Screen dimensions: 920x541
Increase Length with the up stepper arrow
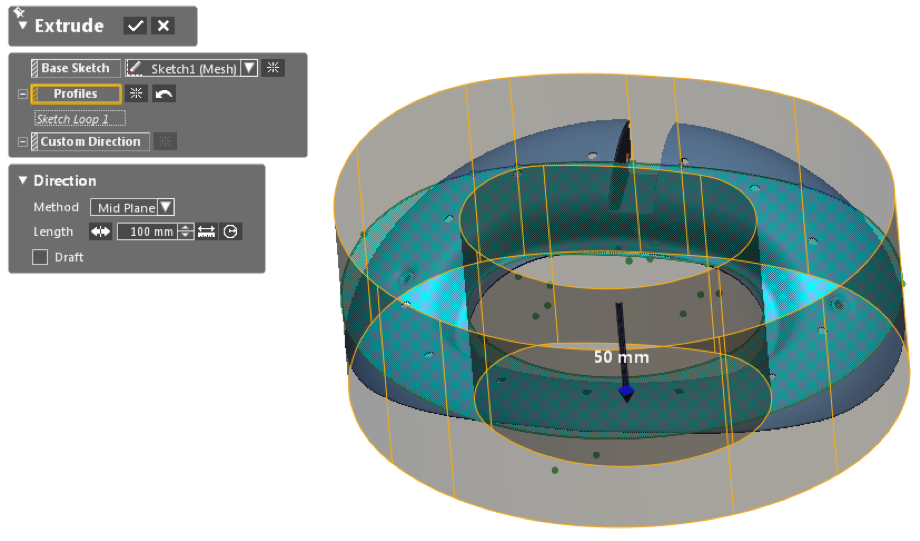(185, 228)
